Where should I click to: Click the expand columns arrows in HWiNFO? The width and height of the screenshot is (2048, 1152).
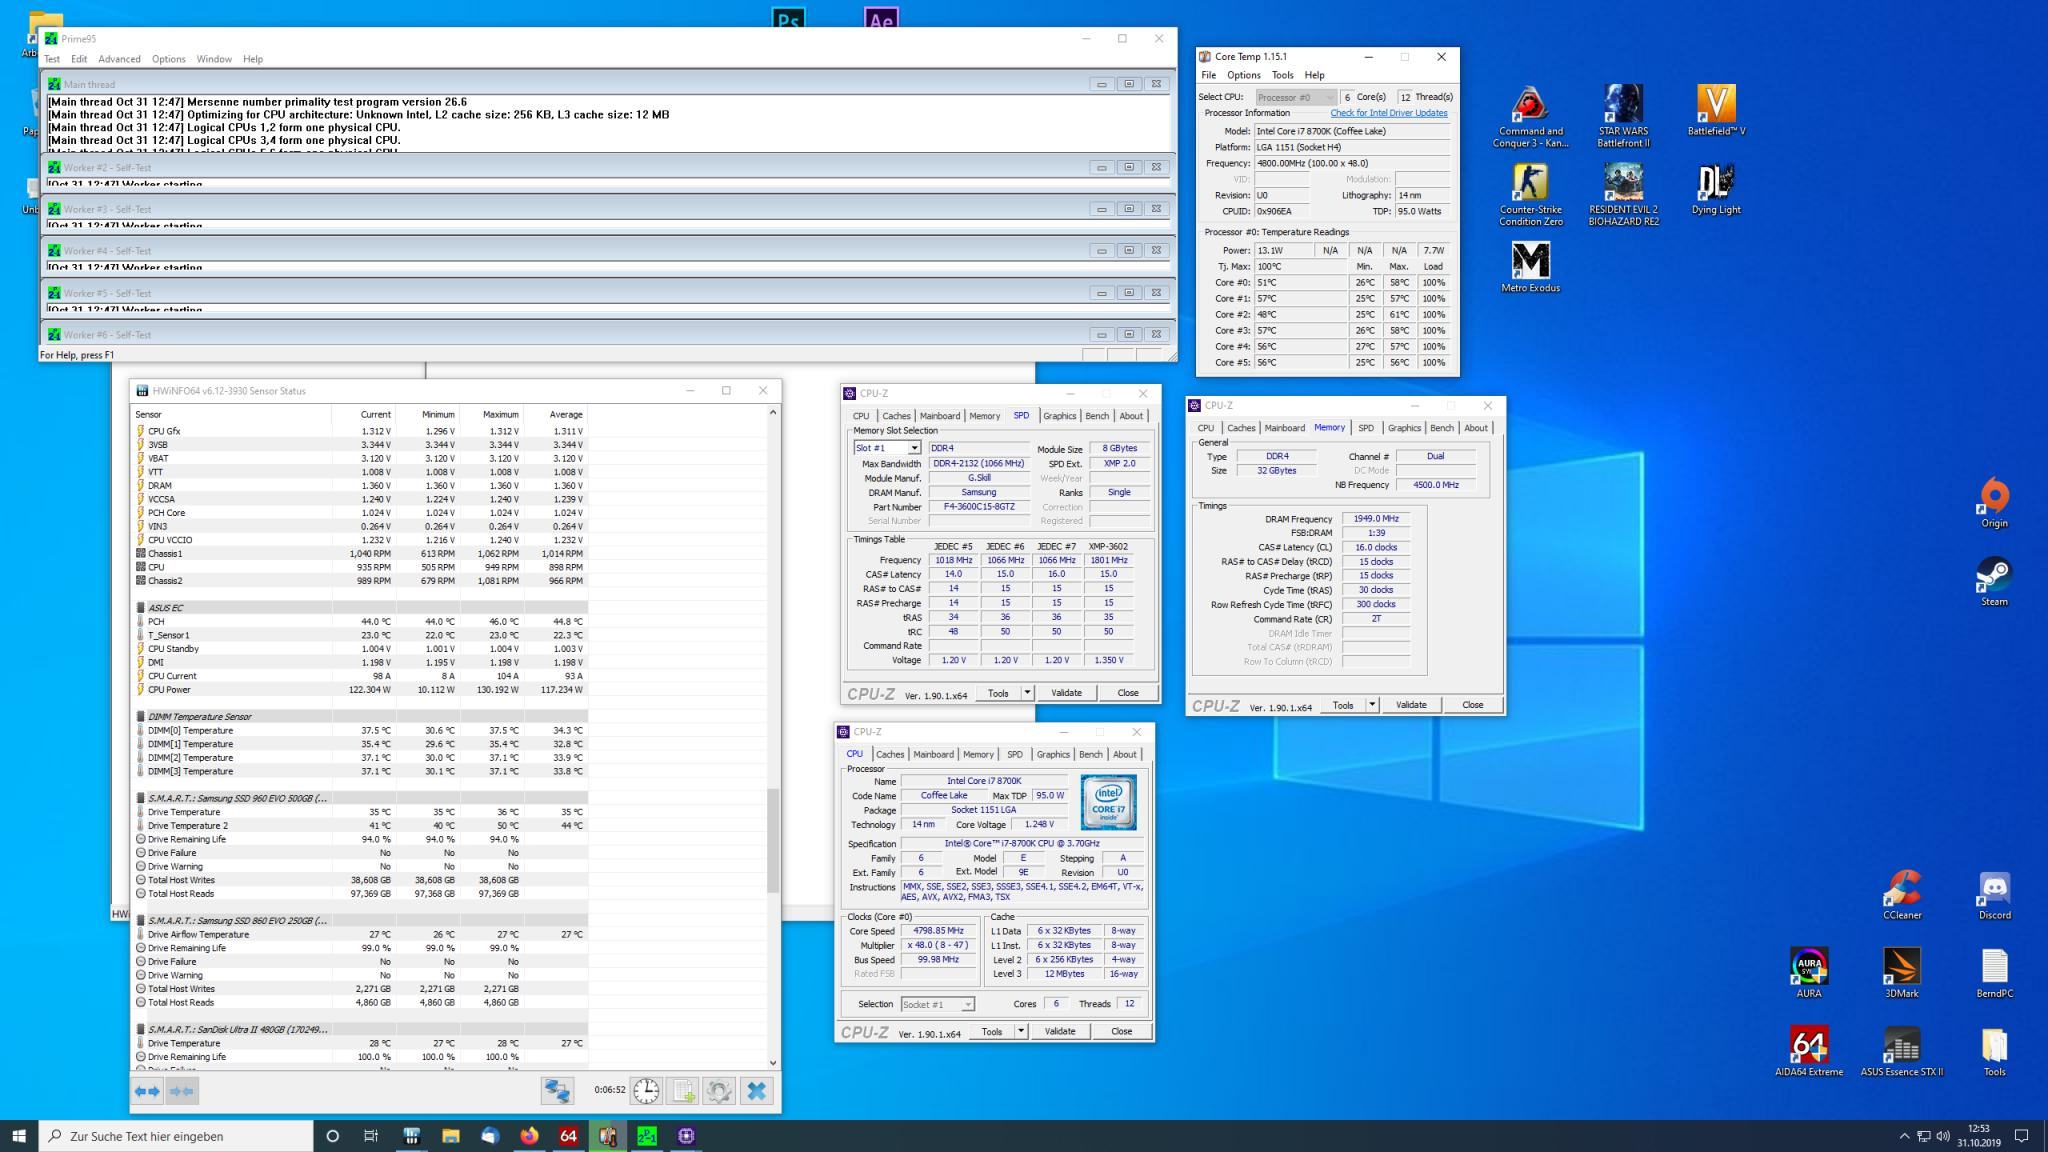click(x=147, y=1091)
